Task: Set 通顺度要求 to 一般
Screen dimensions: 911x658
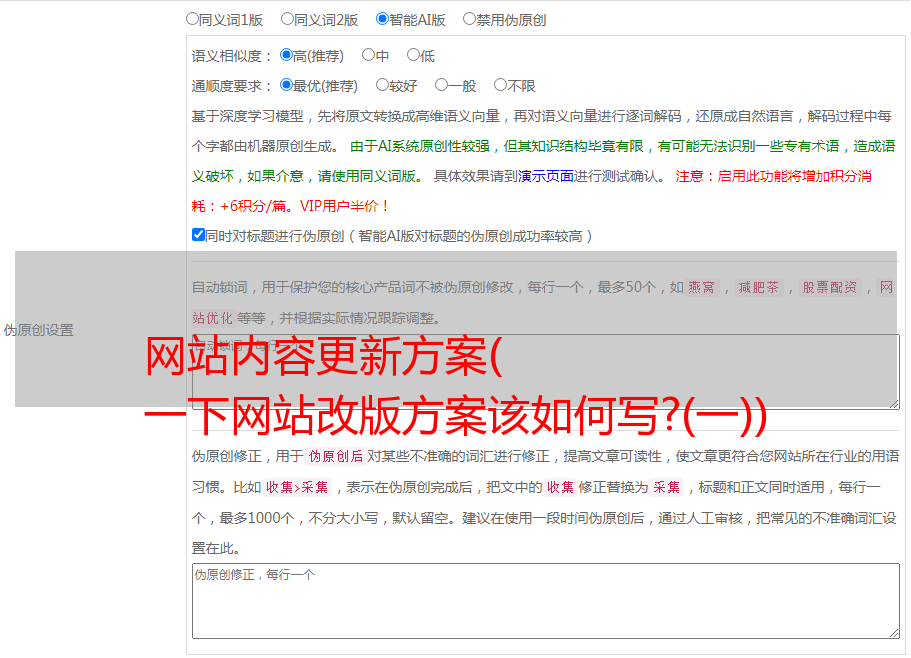Action: (442, 85)
